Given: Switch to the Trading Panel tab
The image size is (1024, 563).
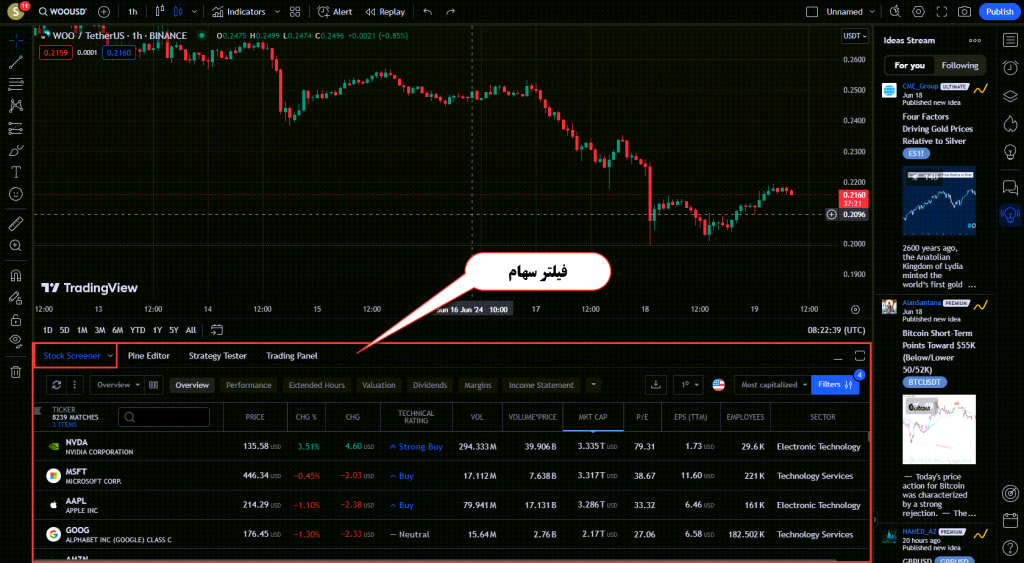Looking at the screenshot, I should [292, 356].
